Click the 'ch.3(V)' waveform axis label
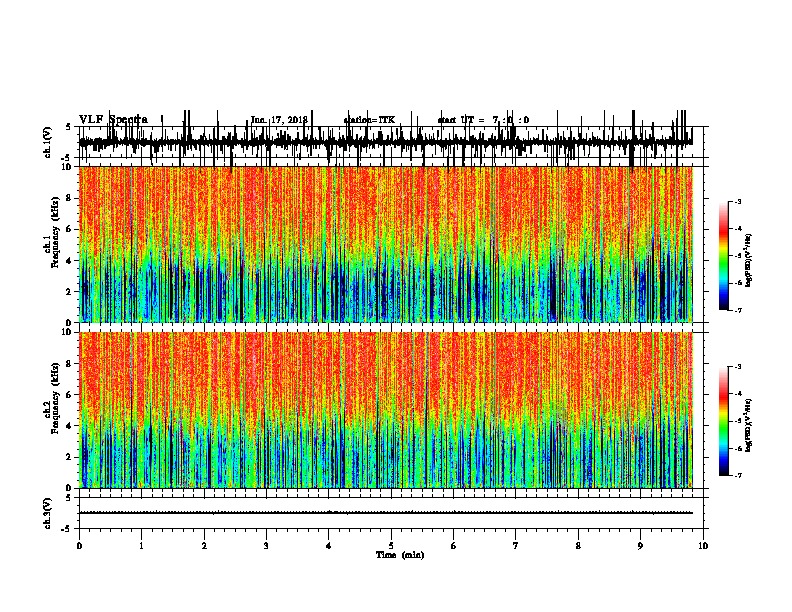This screenshot has height=612, width=792. pyautogui.click(x=47, y=513)
